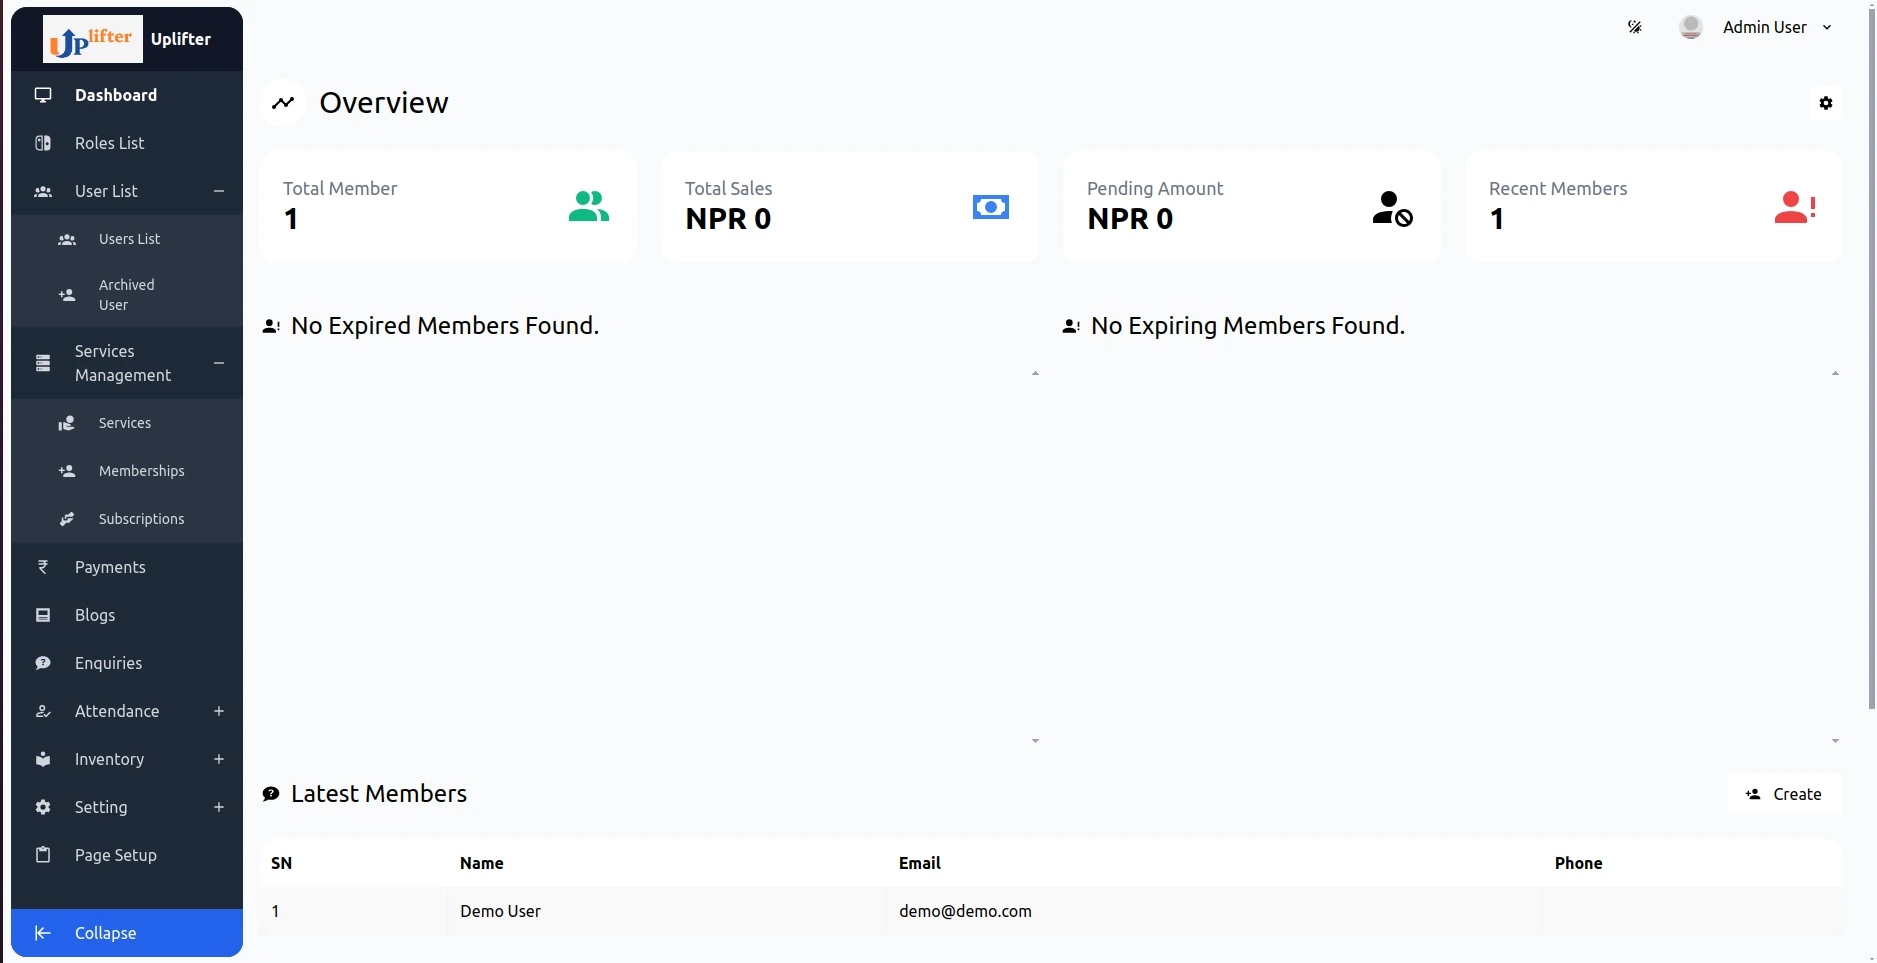Expand the Setting menu section
The width and height of the screenshot is (1877, 963).
(218, 807)
